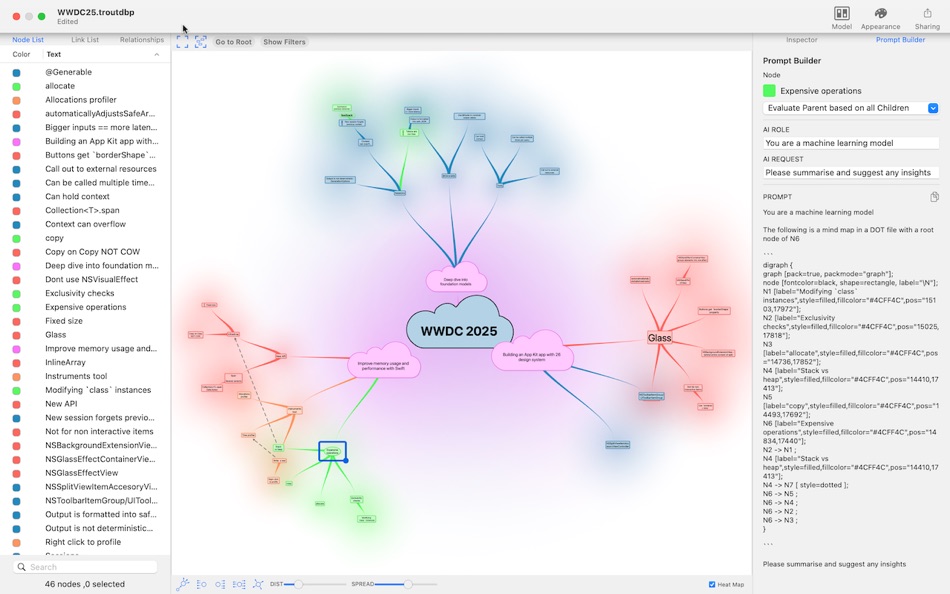Select the allocate row in node list
Viewport: 950px width, 594px height.
[x=85, y=86]
